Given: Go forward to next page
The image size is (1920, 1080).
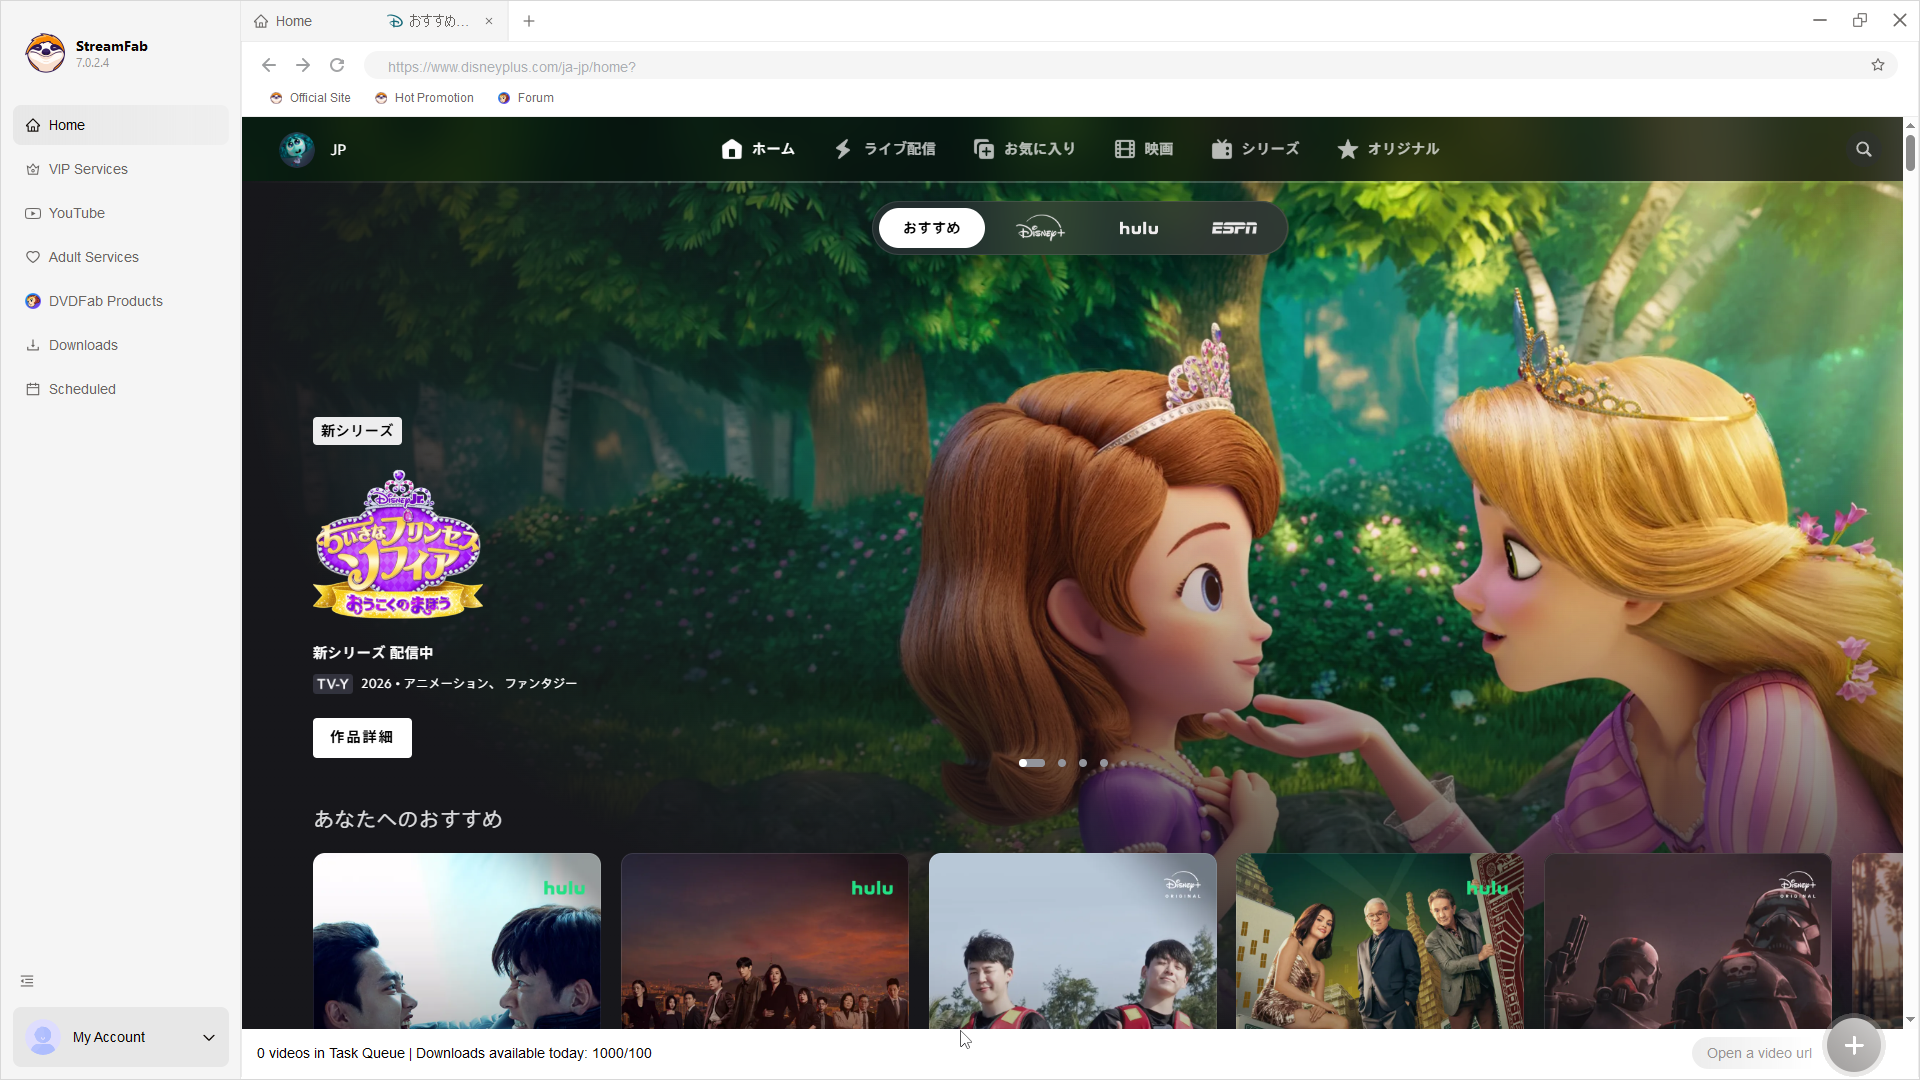Looking at the screenshot, I should [x=303, y=66].
